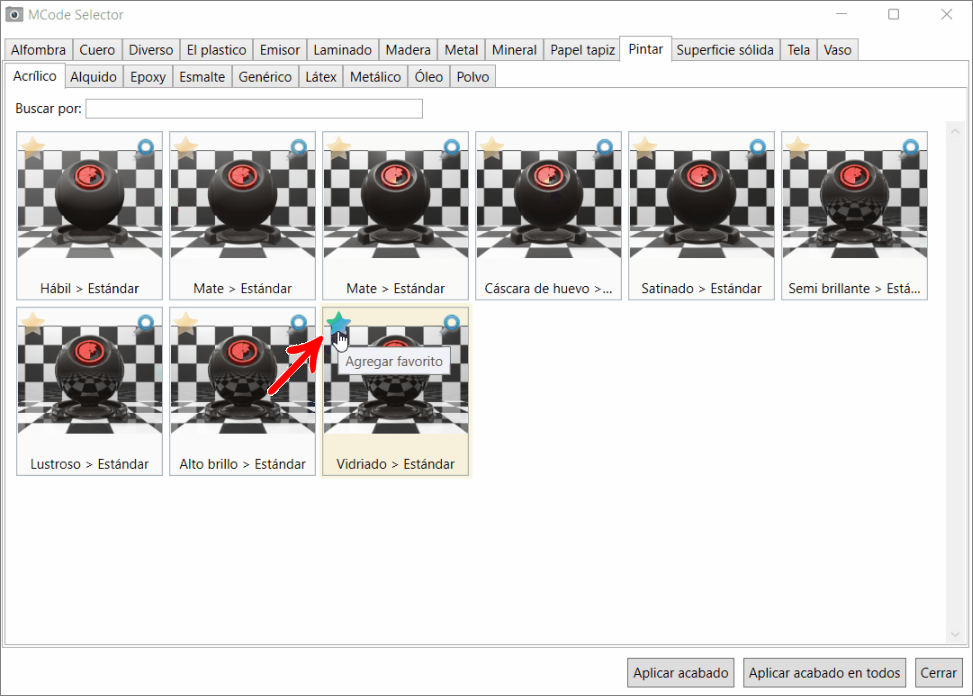This screenshot has width=973, height=696.
Task: Select the Hábil > Estándar finish thumbnail
Action: [89, 205]
